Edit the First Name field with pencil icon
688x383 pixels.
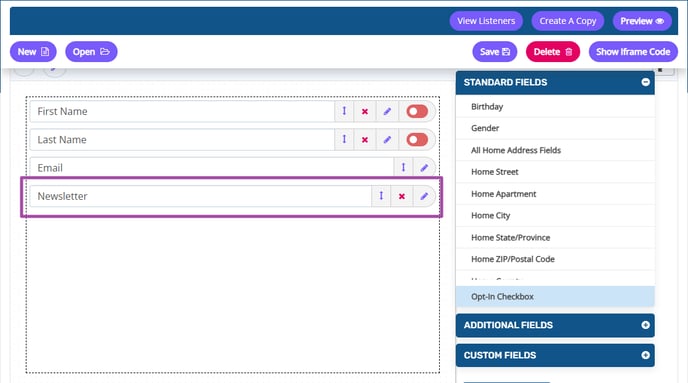coord(387,111)
